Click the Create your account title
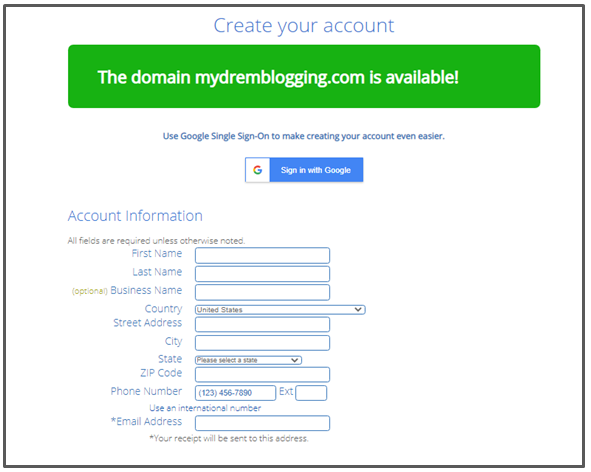591x472 pixels. tap(304, 26)
